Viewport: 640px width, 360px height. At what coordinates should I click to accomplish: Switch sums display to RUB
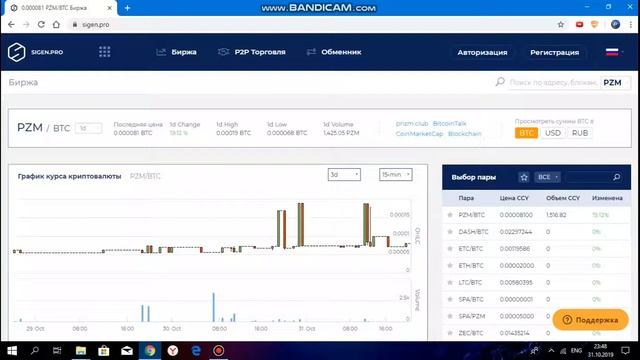(x=580, y=133)
